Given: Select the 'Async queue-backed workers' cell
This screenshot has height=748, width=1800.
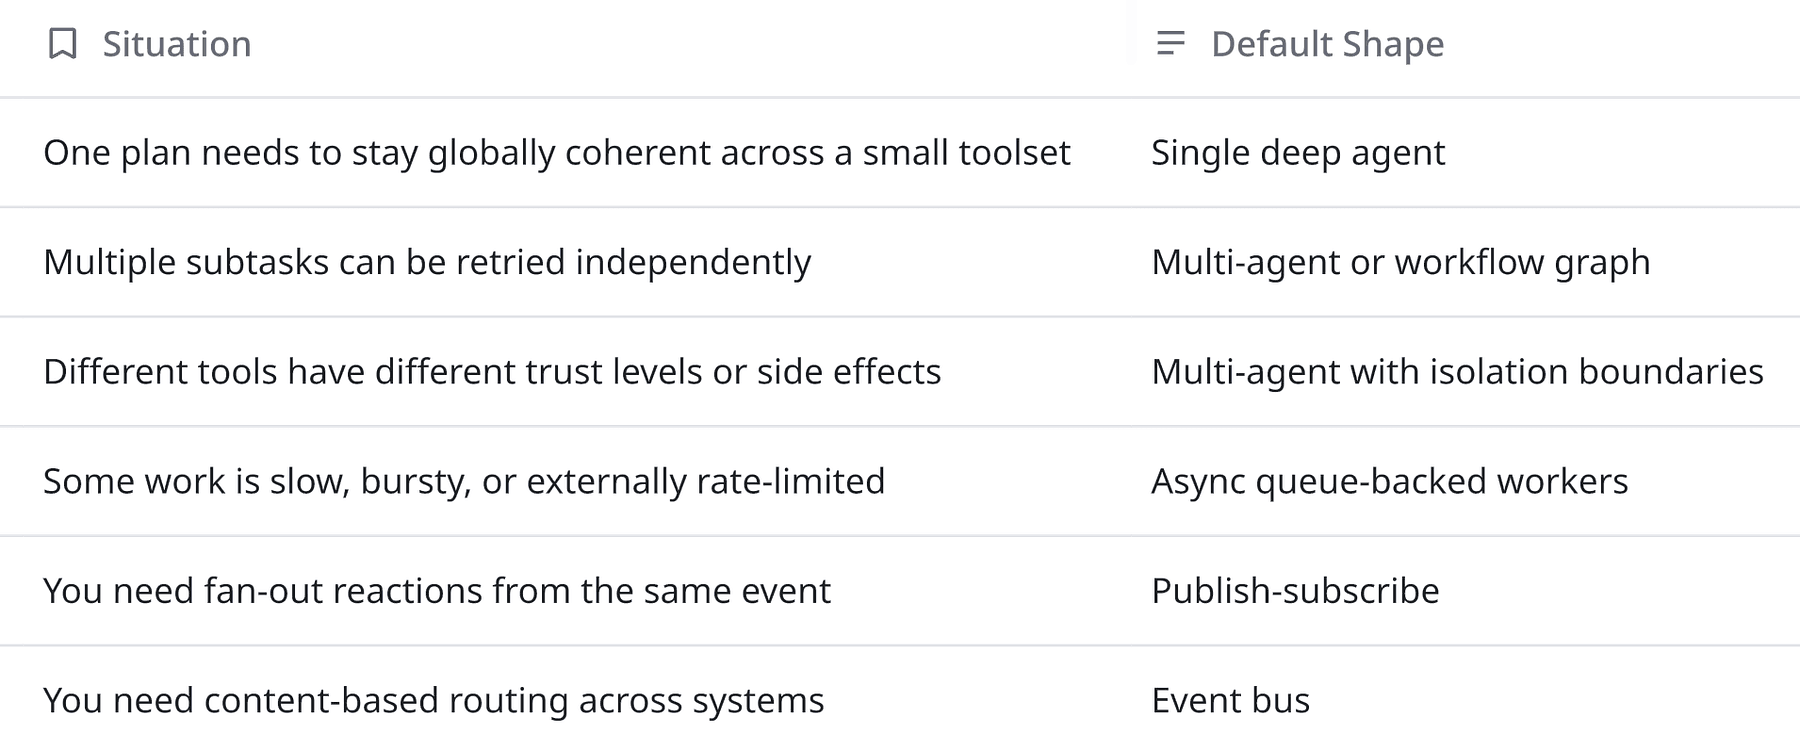Looking at the screenshot, I should [x=1389, y=482].
